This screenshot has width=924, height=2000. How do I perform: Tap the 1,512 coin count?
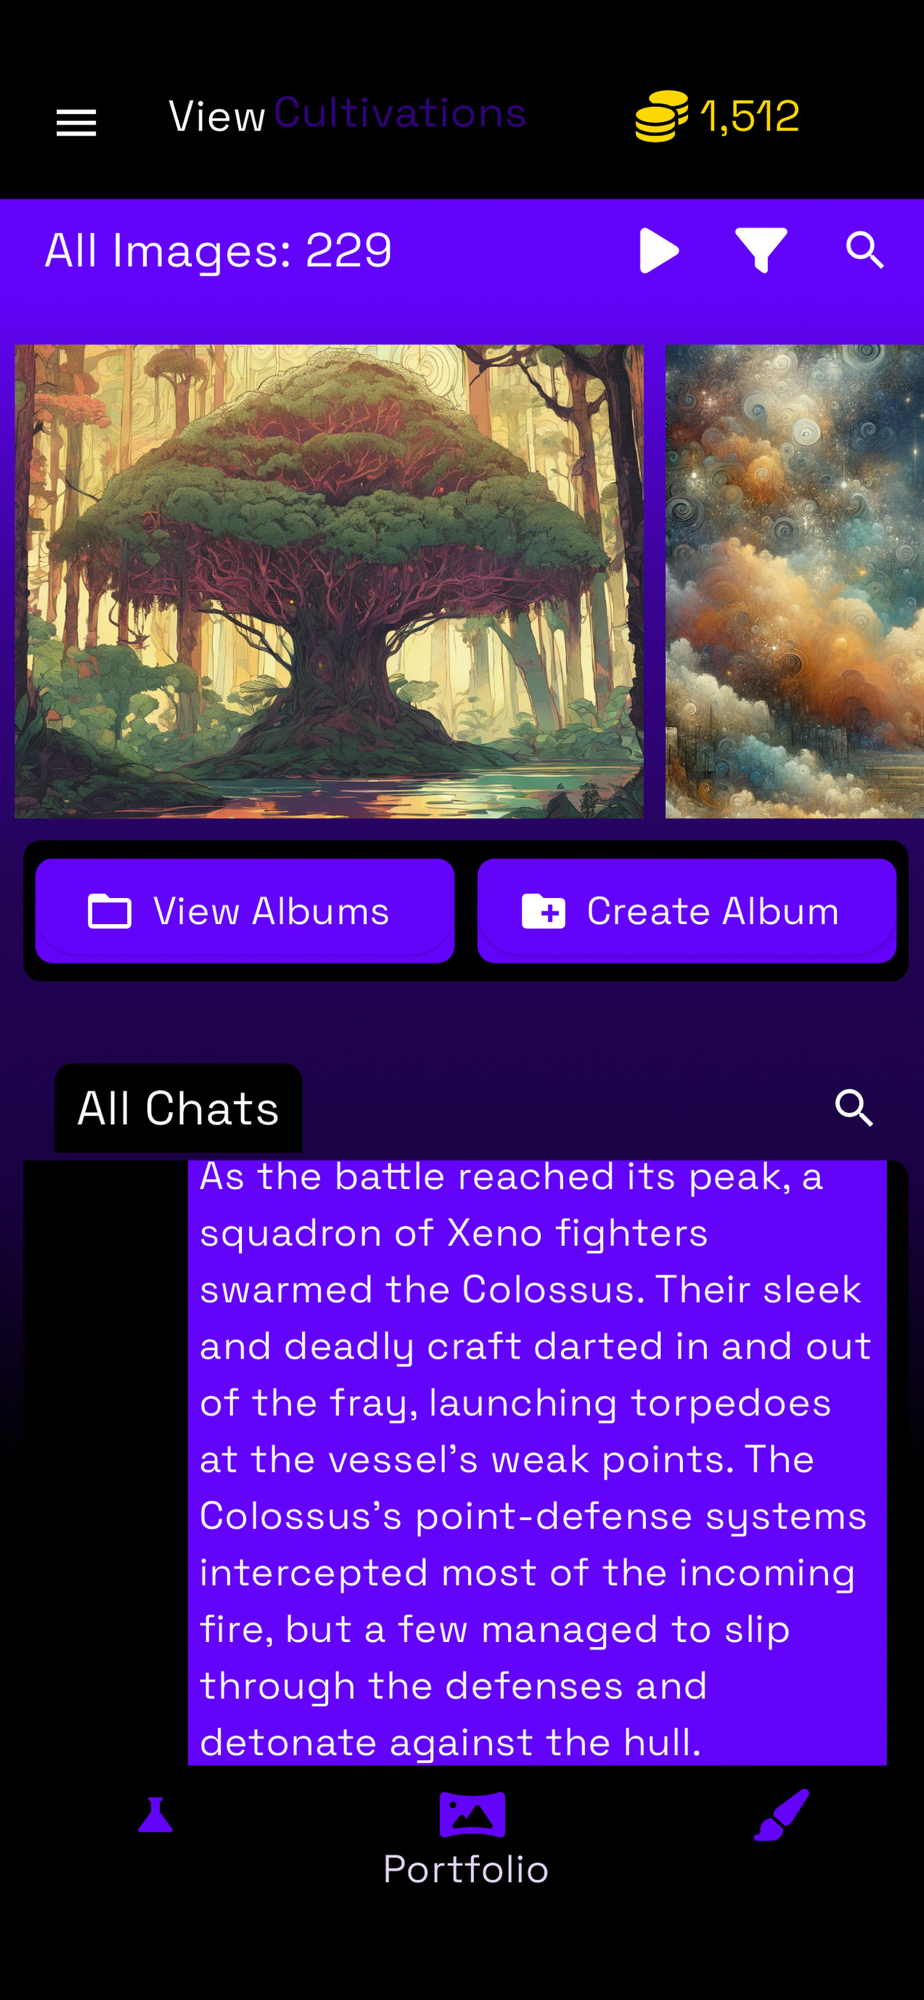pyautogui.click(x=750, y=117)
